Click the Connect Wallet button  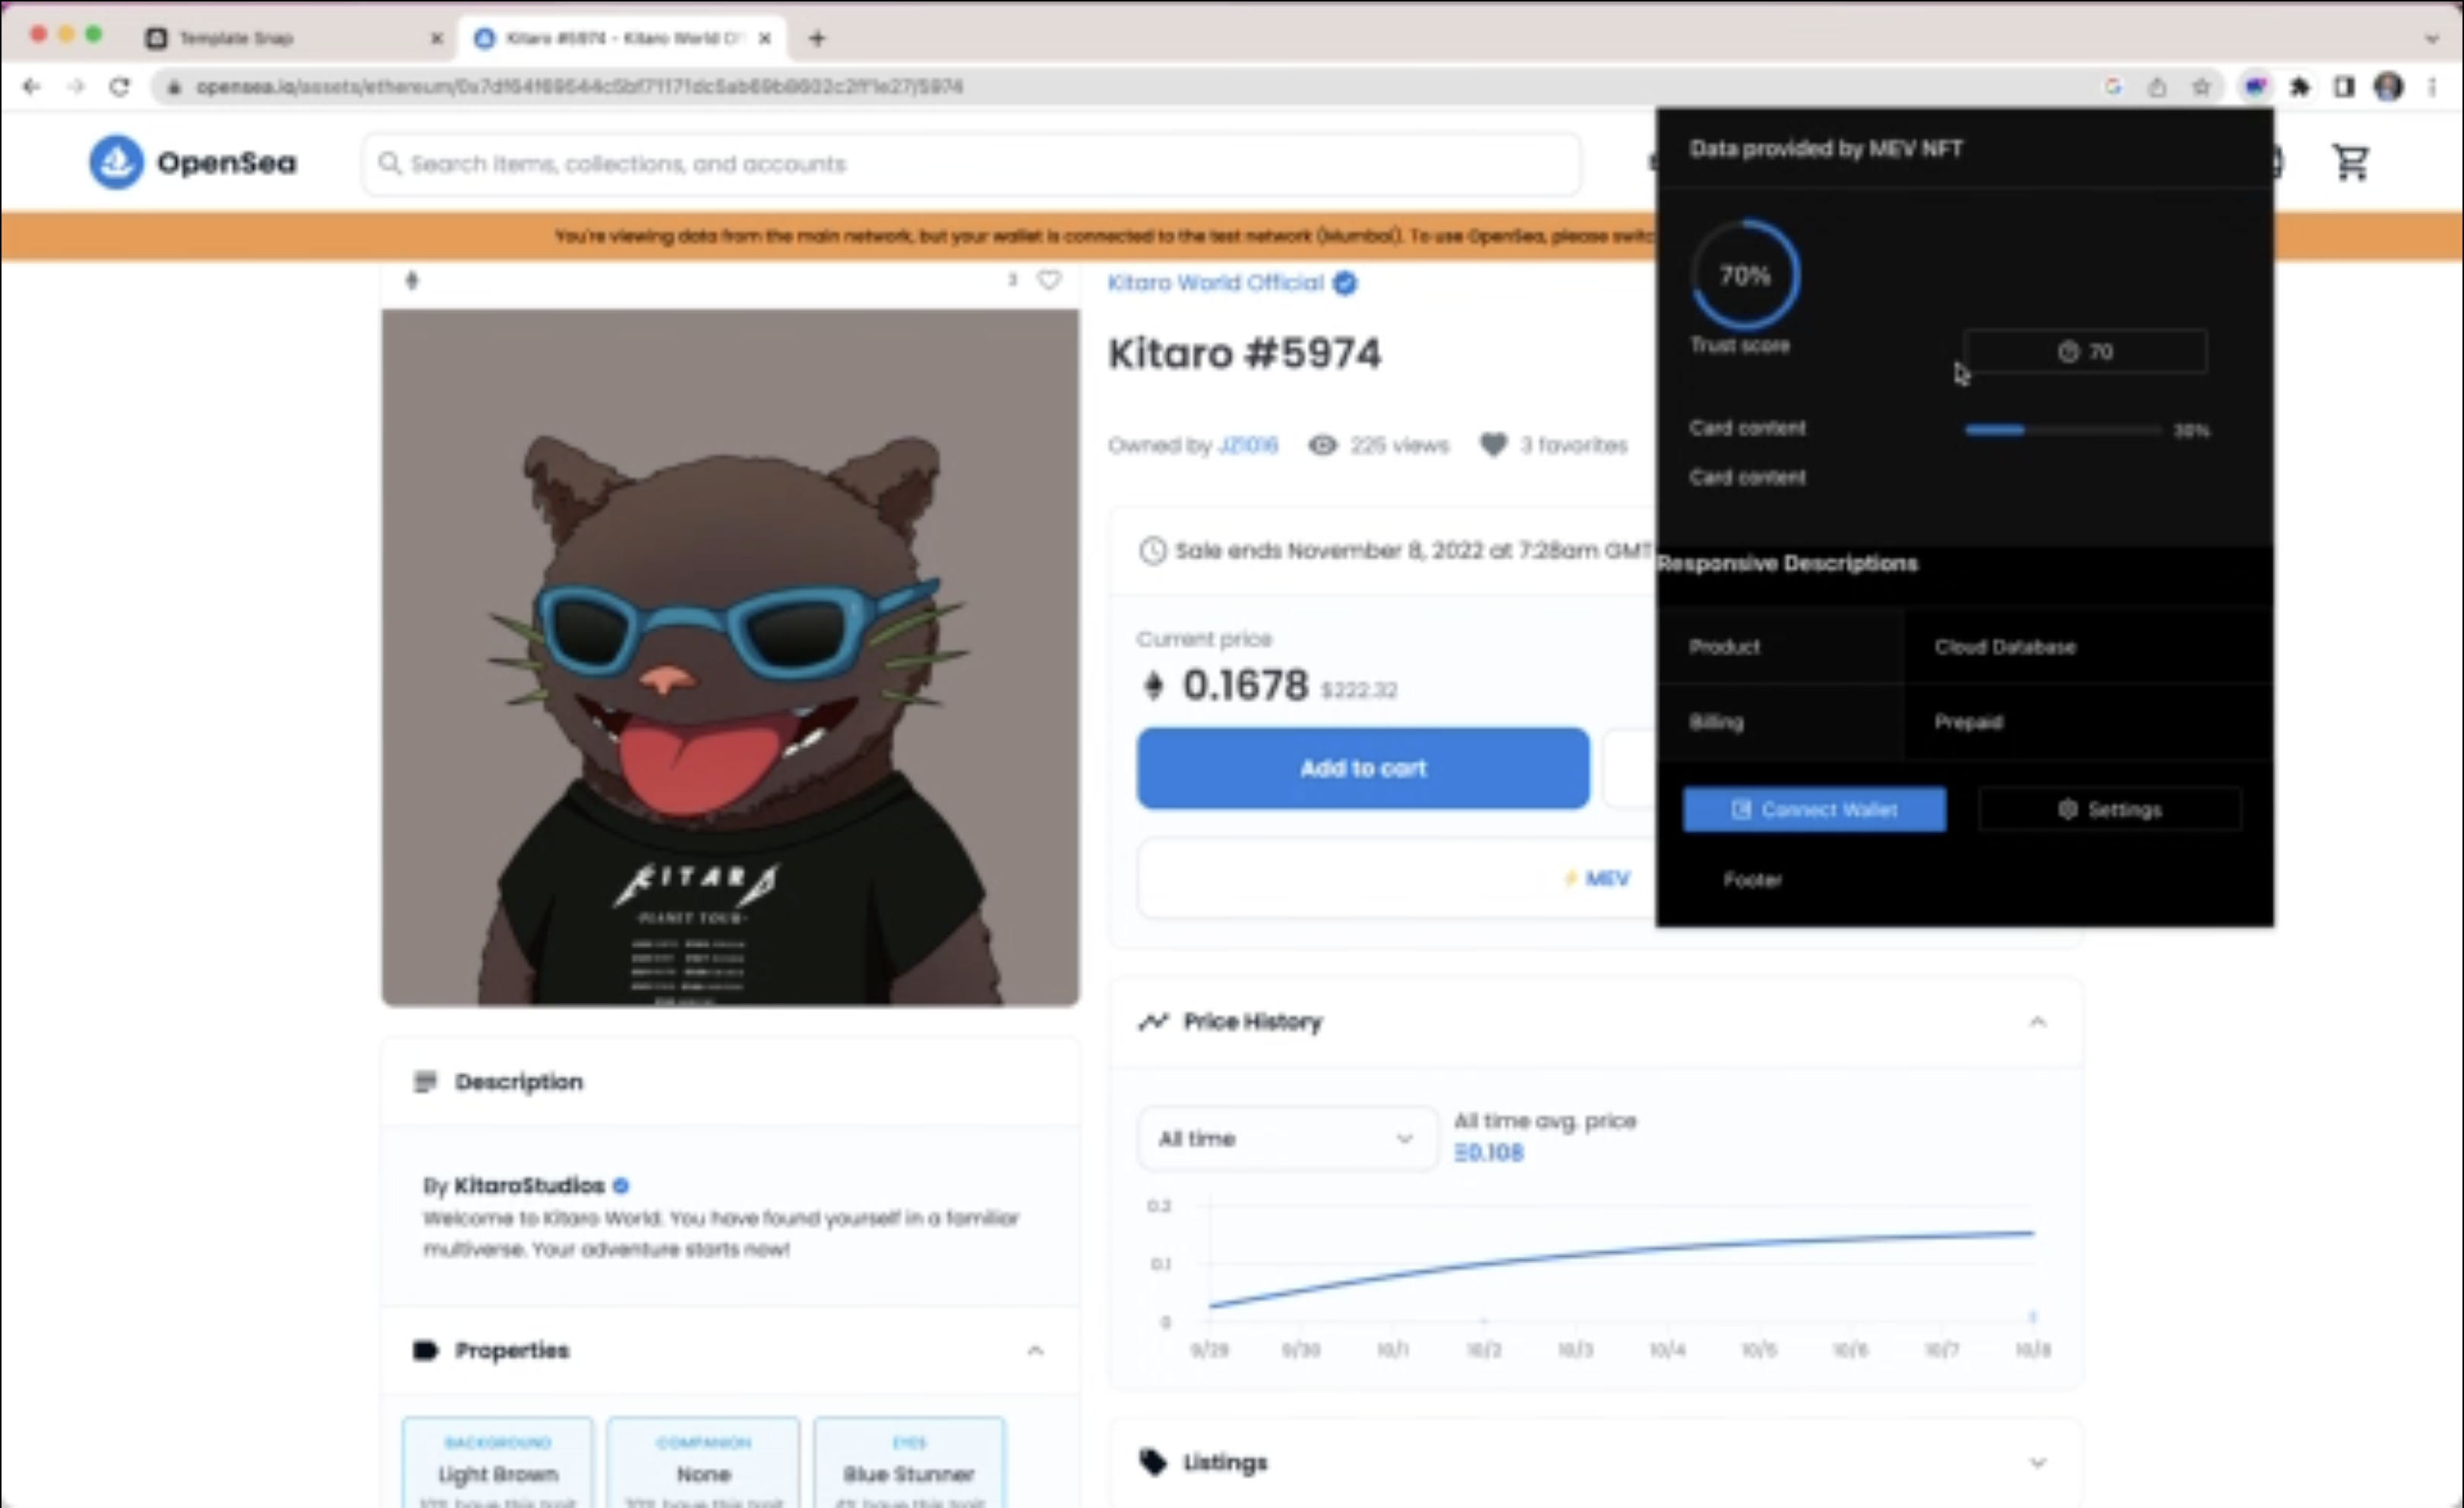[1814, 809]
